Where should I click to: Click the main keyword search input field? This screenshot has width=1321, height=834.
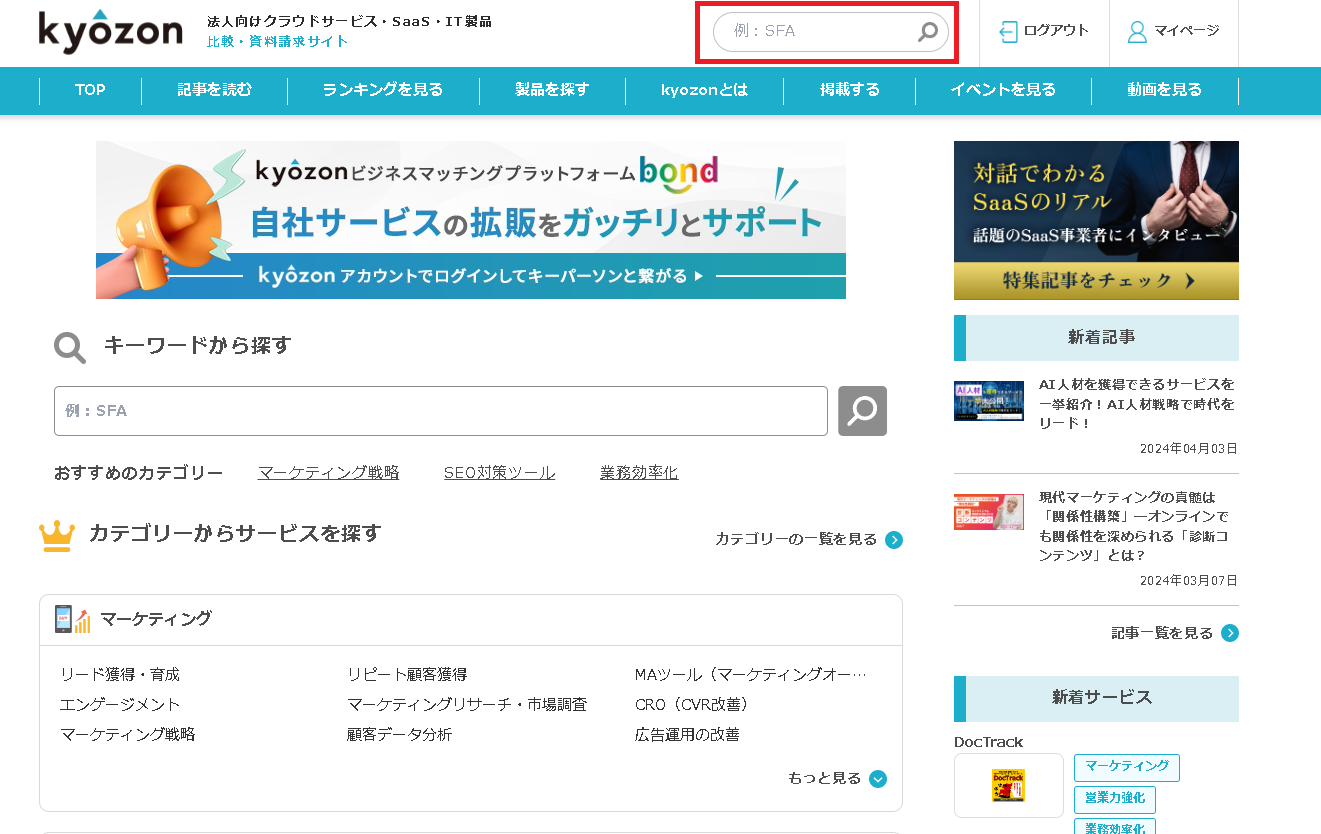click(441, 411)
